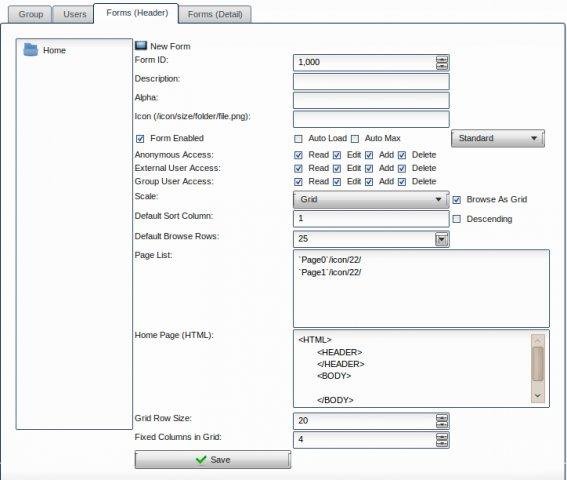
Task: Click the Fixed Columns value 4
Action: (x=301, y=439)
